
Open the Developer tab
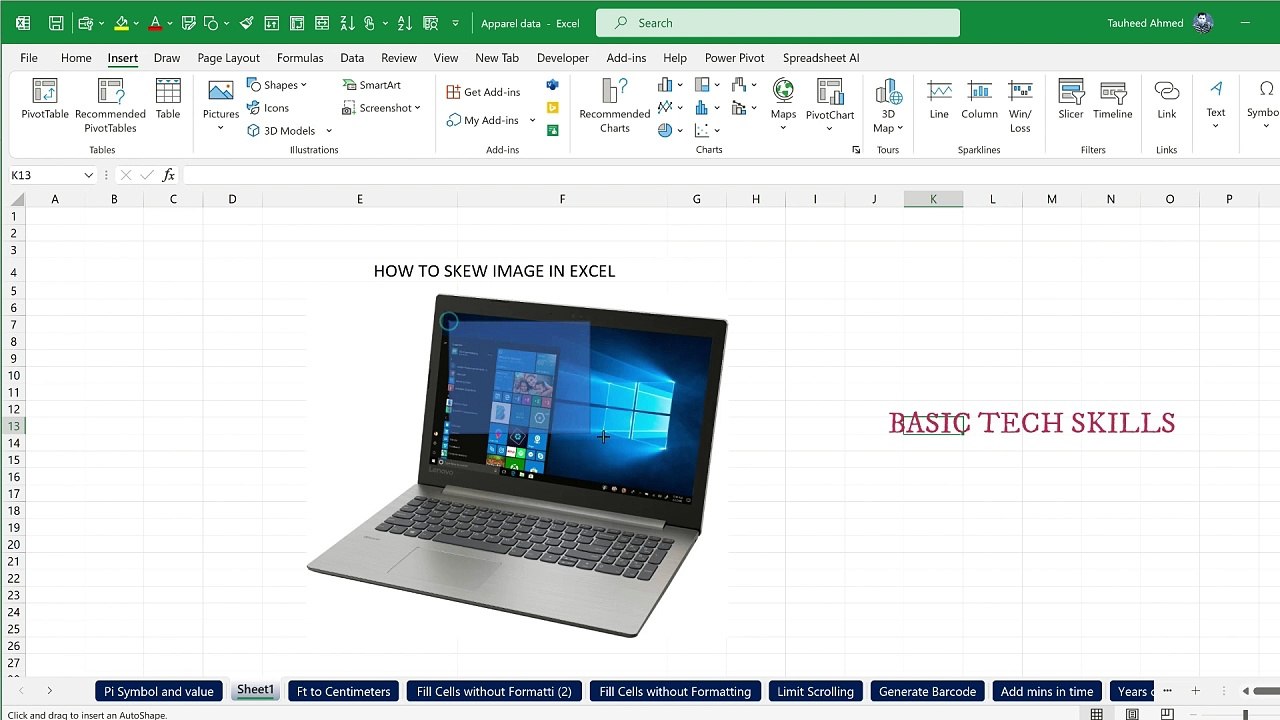tap(563, 58)
